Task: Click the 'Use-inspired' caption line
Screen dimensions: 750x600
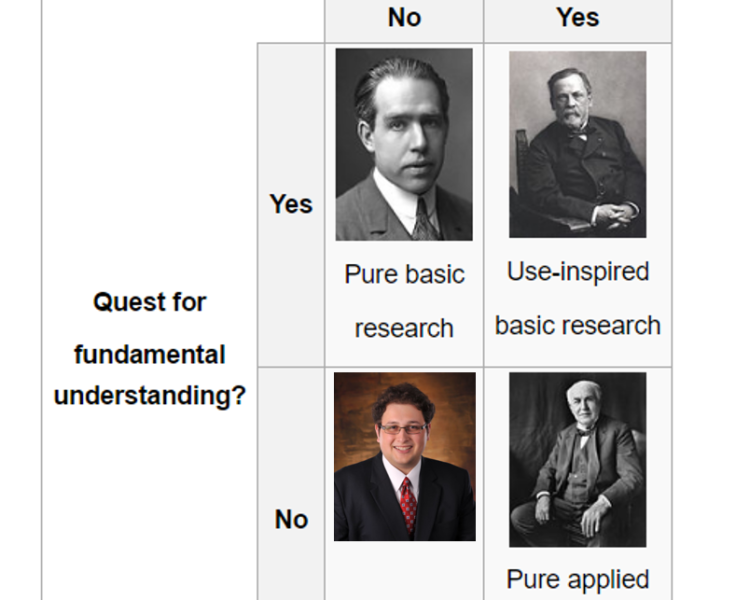Action: point(577,272)
